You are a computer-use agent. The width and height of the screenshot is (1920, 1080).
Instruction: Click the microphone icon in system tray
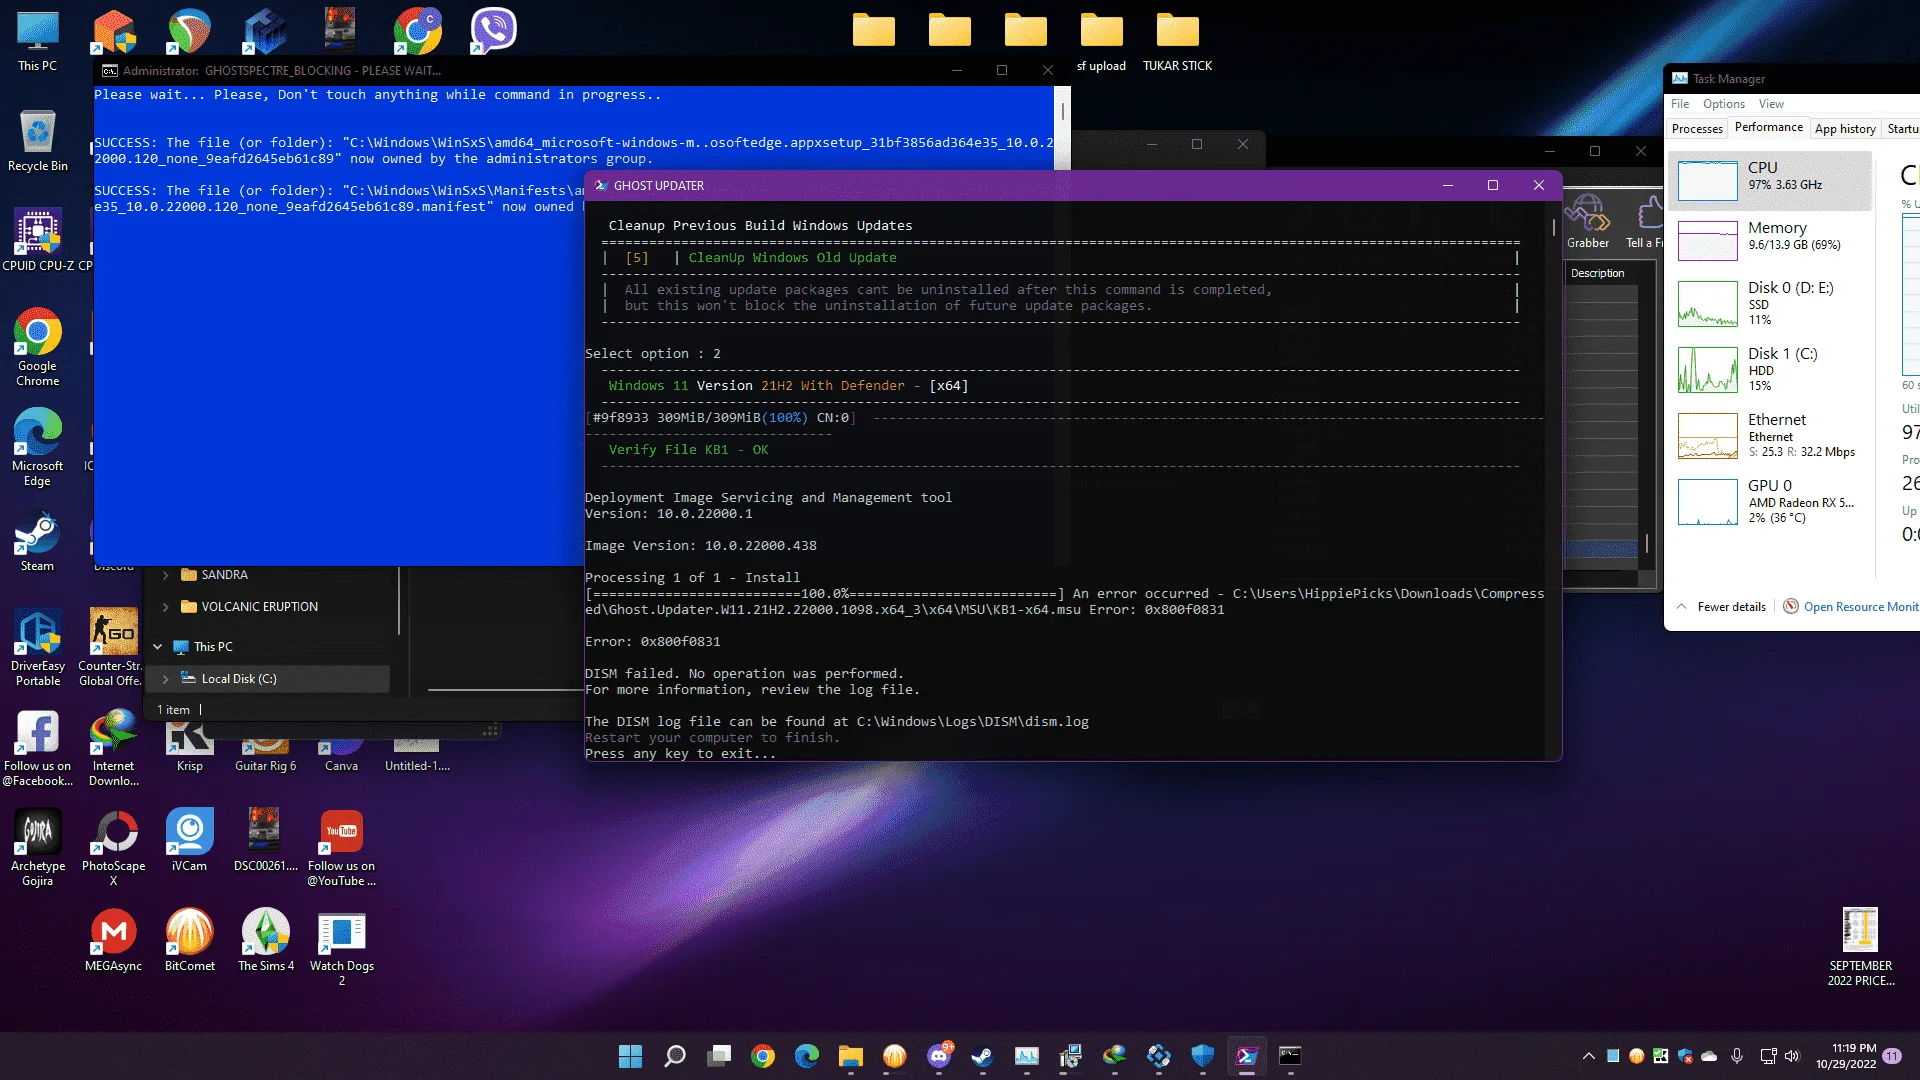(x=1737, y=1056)
